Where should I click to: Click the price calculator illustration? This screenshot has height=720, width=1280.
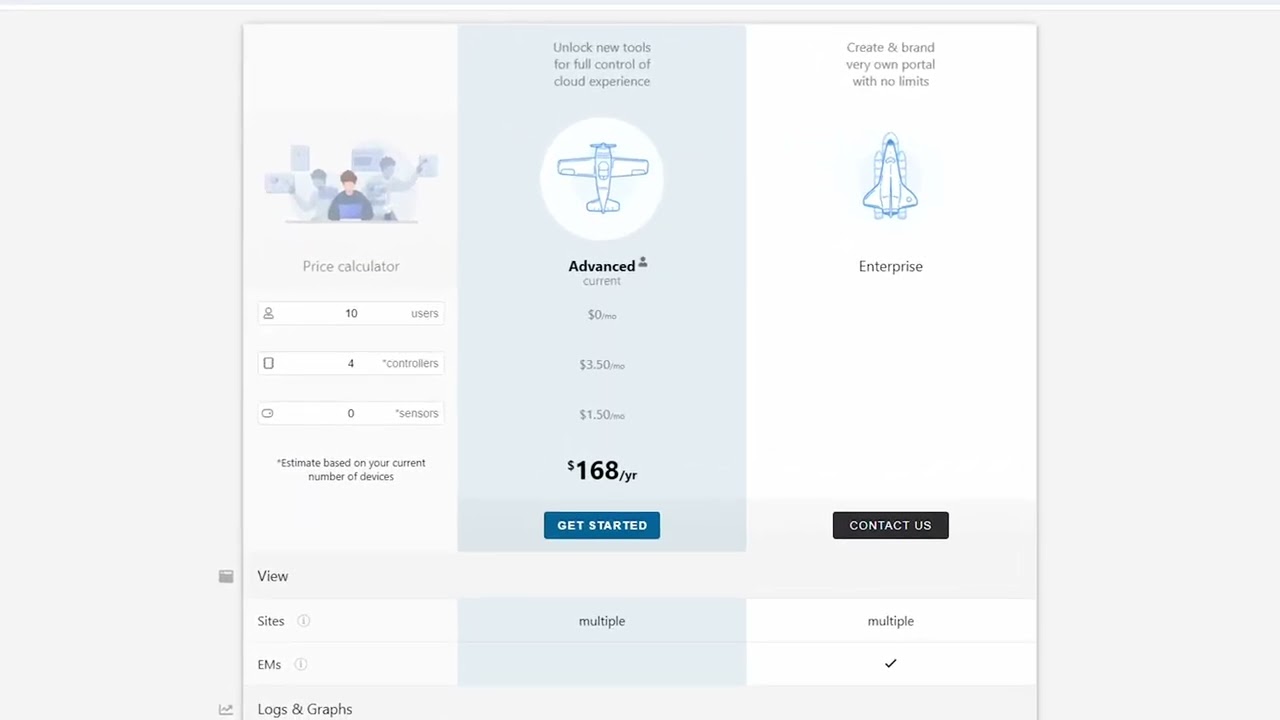351,183
